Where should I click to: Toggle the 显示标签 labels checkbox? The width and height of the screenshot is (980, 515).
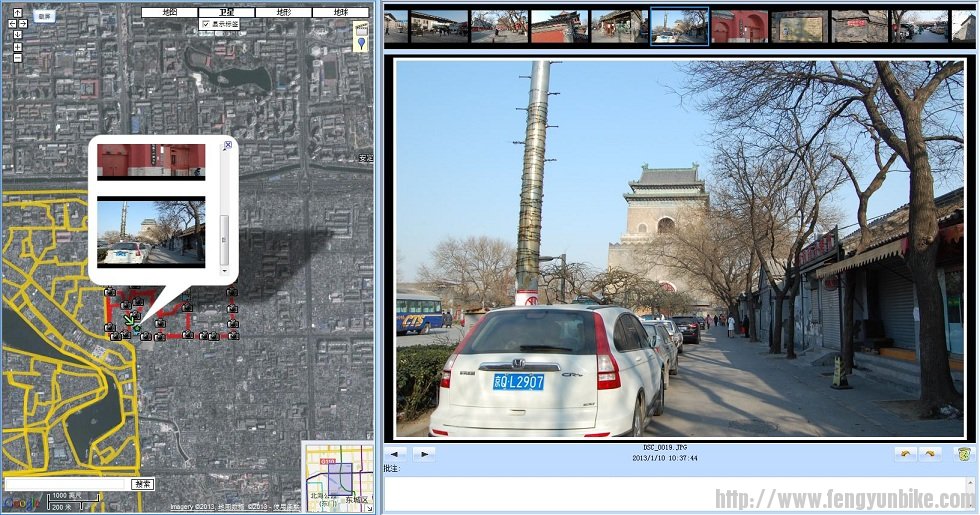206,24
